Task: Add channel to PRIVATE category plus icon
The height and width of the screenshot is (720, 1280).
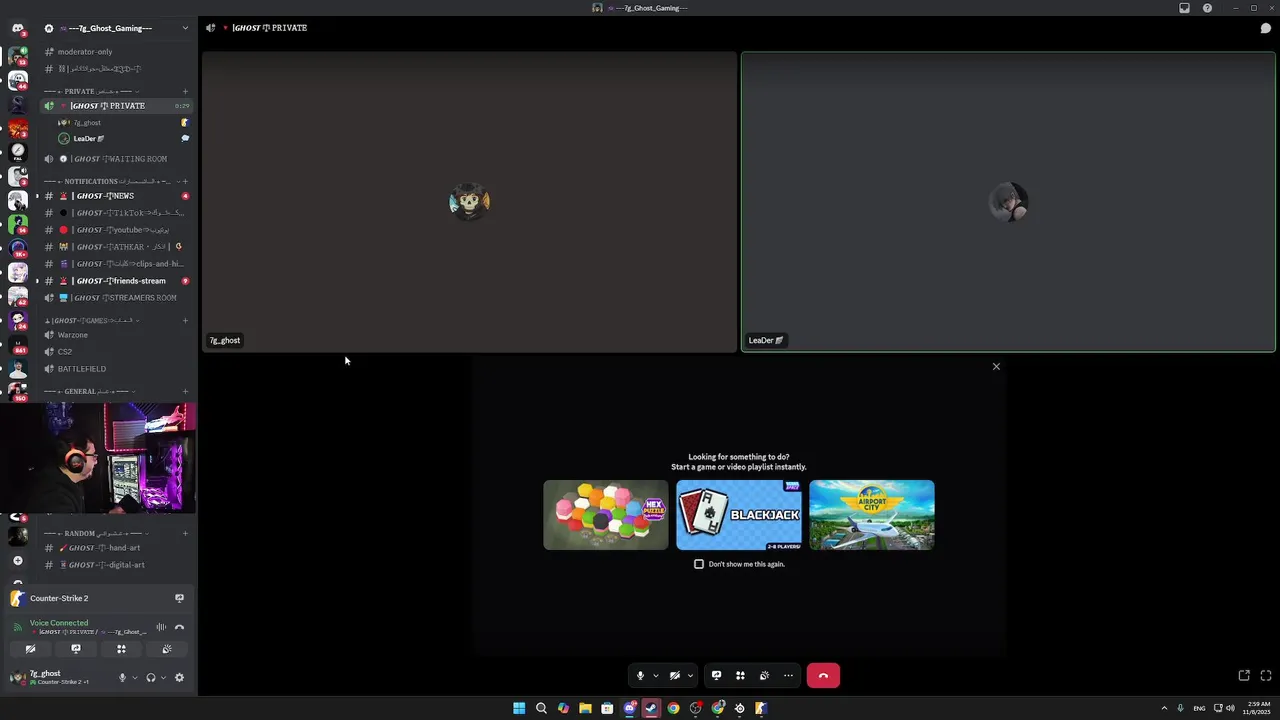Action: click(x=185, y=91)
